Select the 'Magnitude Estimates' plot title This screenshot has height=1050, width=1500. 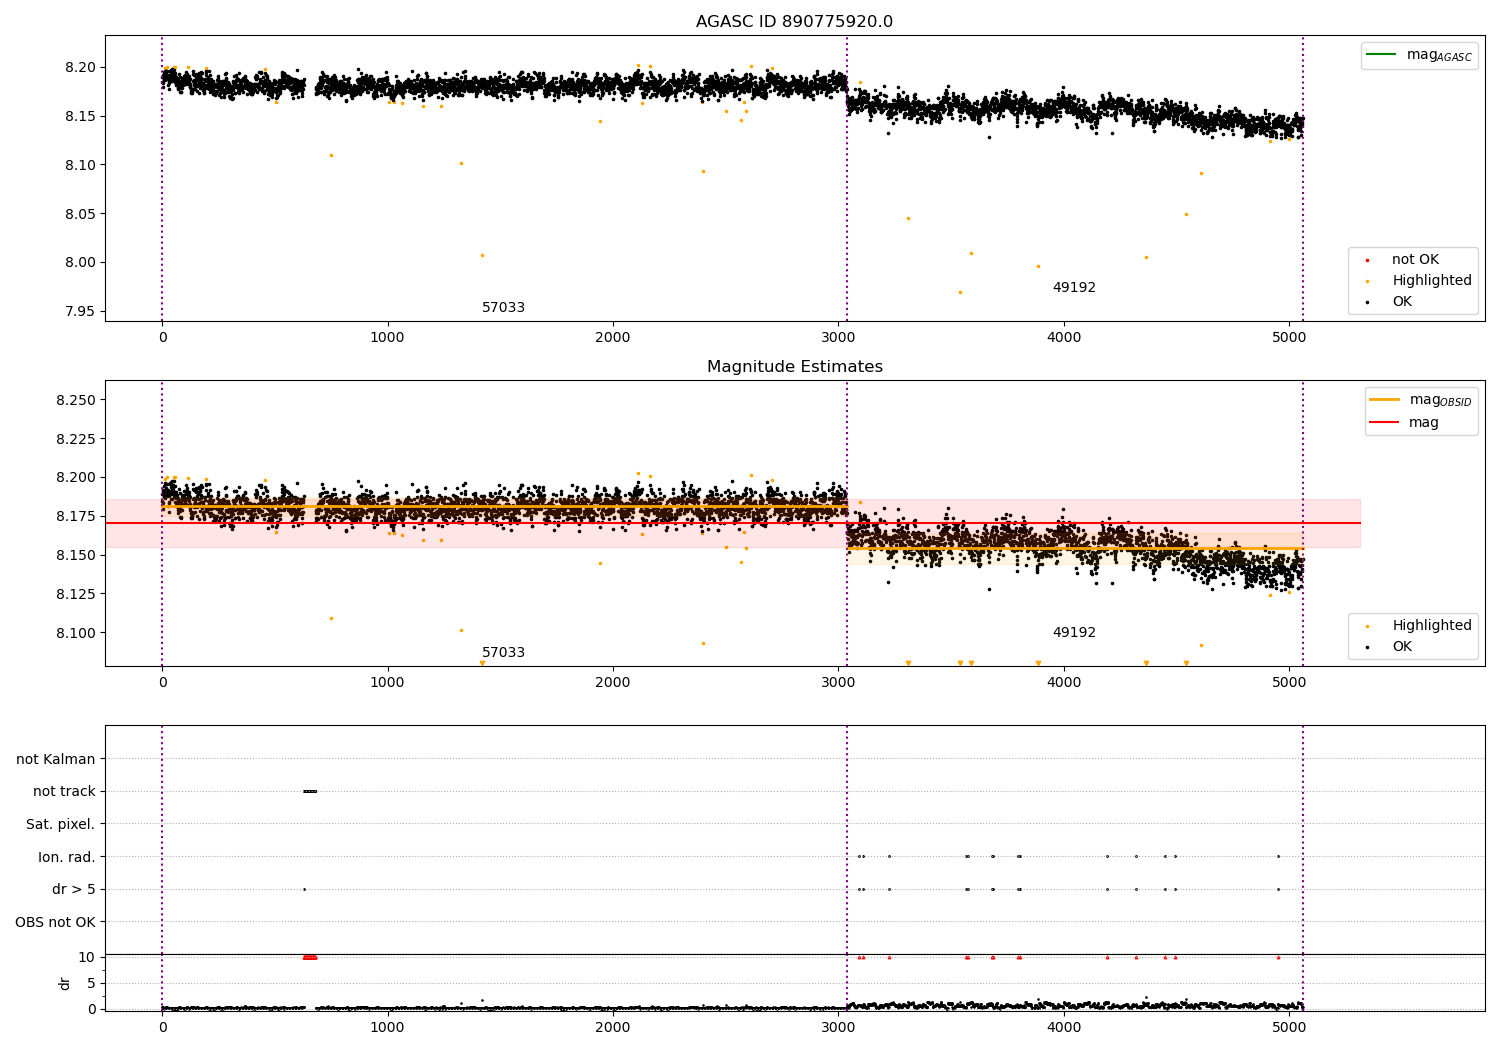coord(794,367)
